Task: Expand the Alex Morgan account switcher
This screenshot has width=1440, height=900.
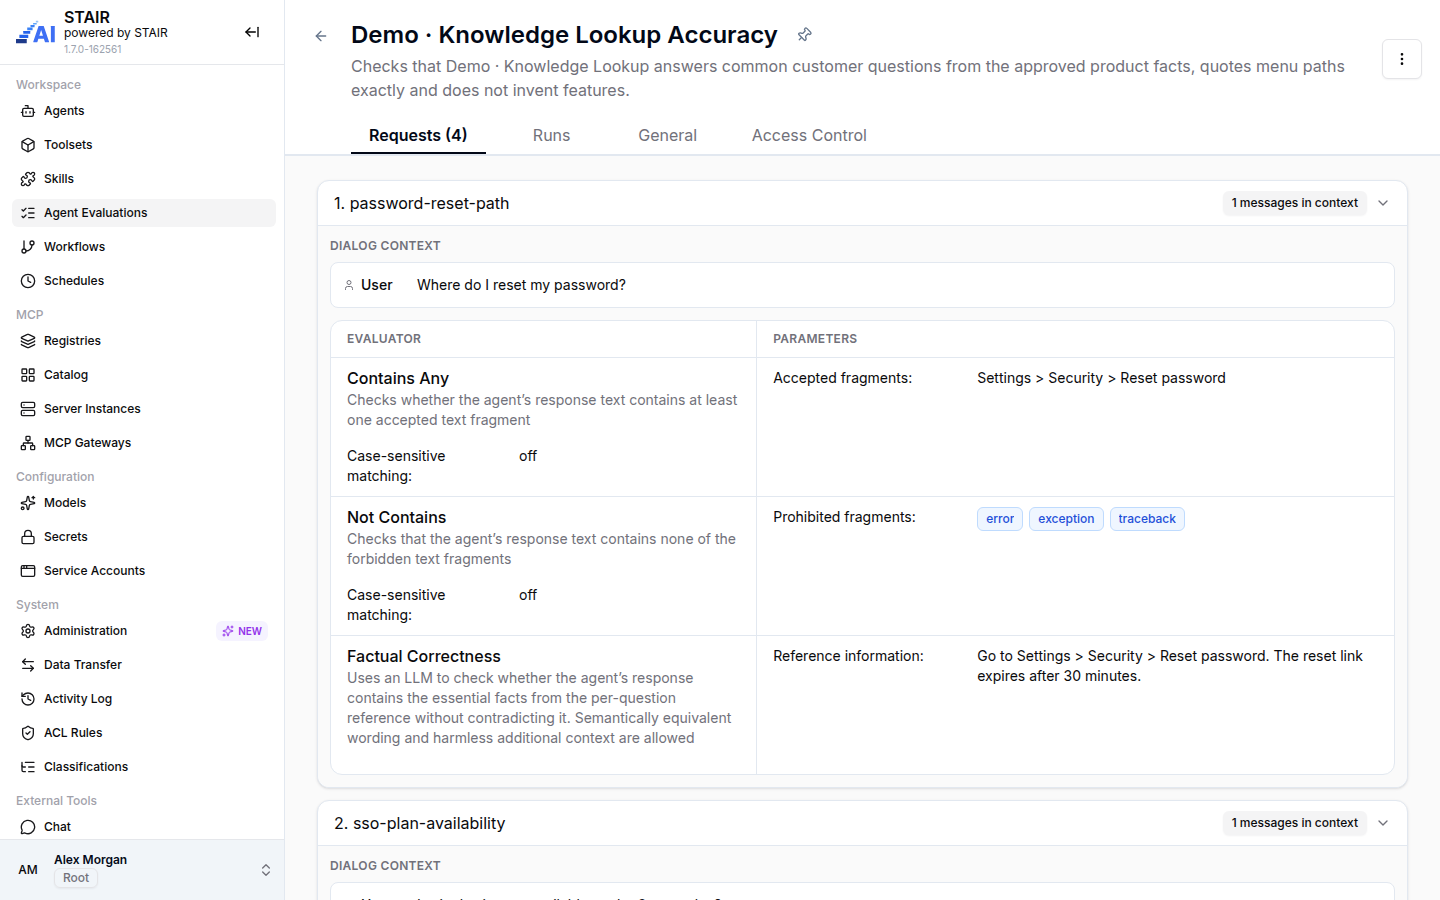Action: click(266, 870)
